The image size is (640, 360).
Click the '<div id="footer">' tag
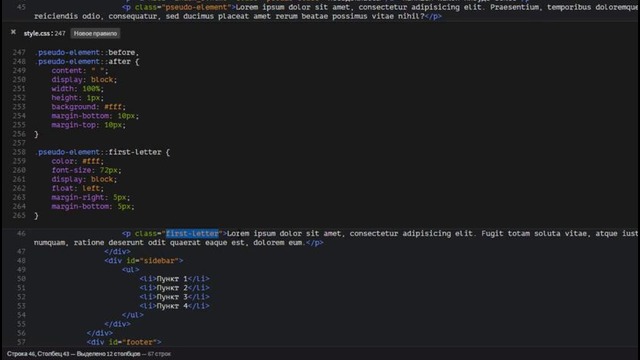pyautogui.click(x=124, y=342)
